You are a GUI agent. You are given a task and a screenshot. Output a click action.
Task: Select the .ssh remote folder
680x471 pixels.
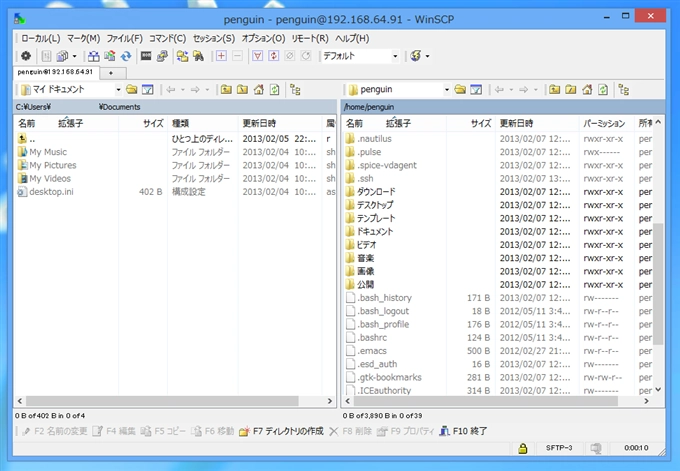coord(360,179)
